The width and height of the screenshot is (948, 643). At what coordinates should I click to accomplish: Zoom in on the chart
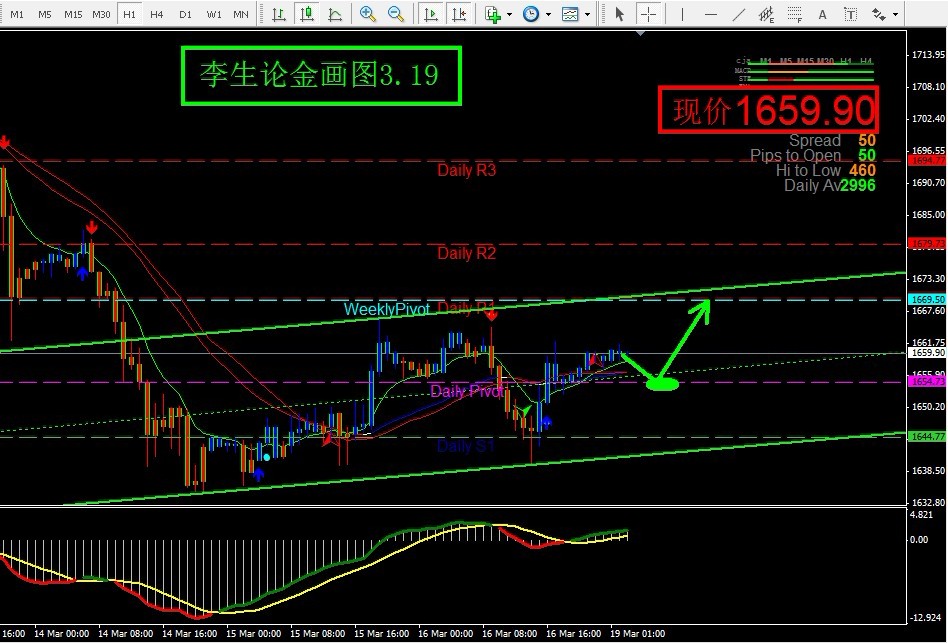coord(368,14)
